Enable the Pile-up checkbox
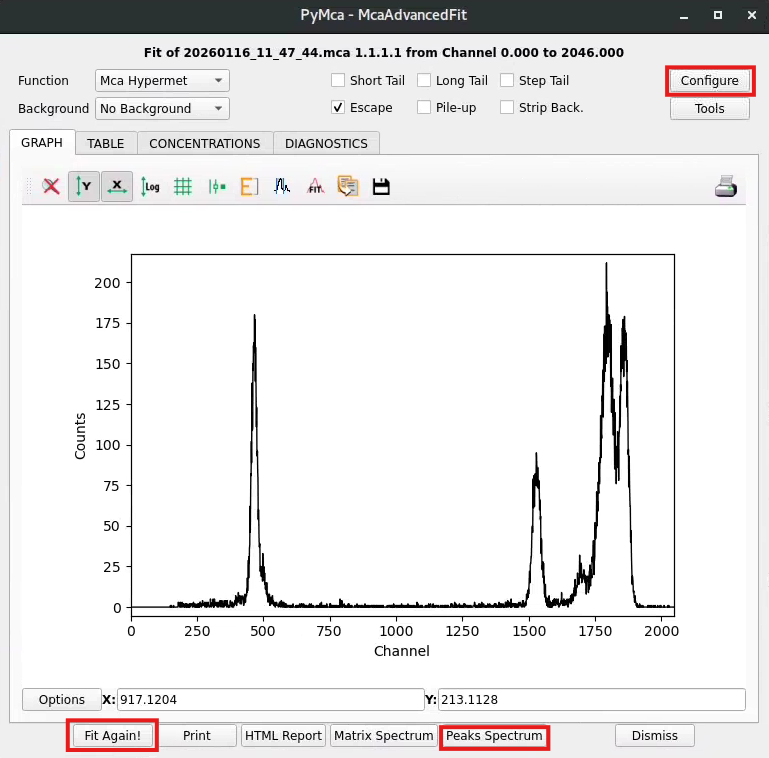The image size is (769, 758). [424, 107]
